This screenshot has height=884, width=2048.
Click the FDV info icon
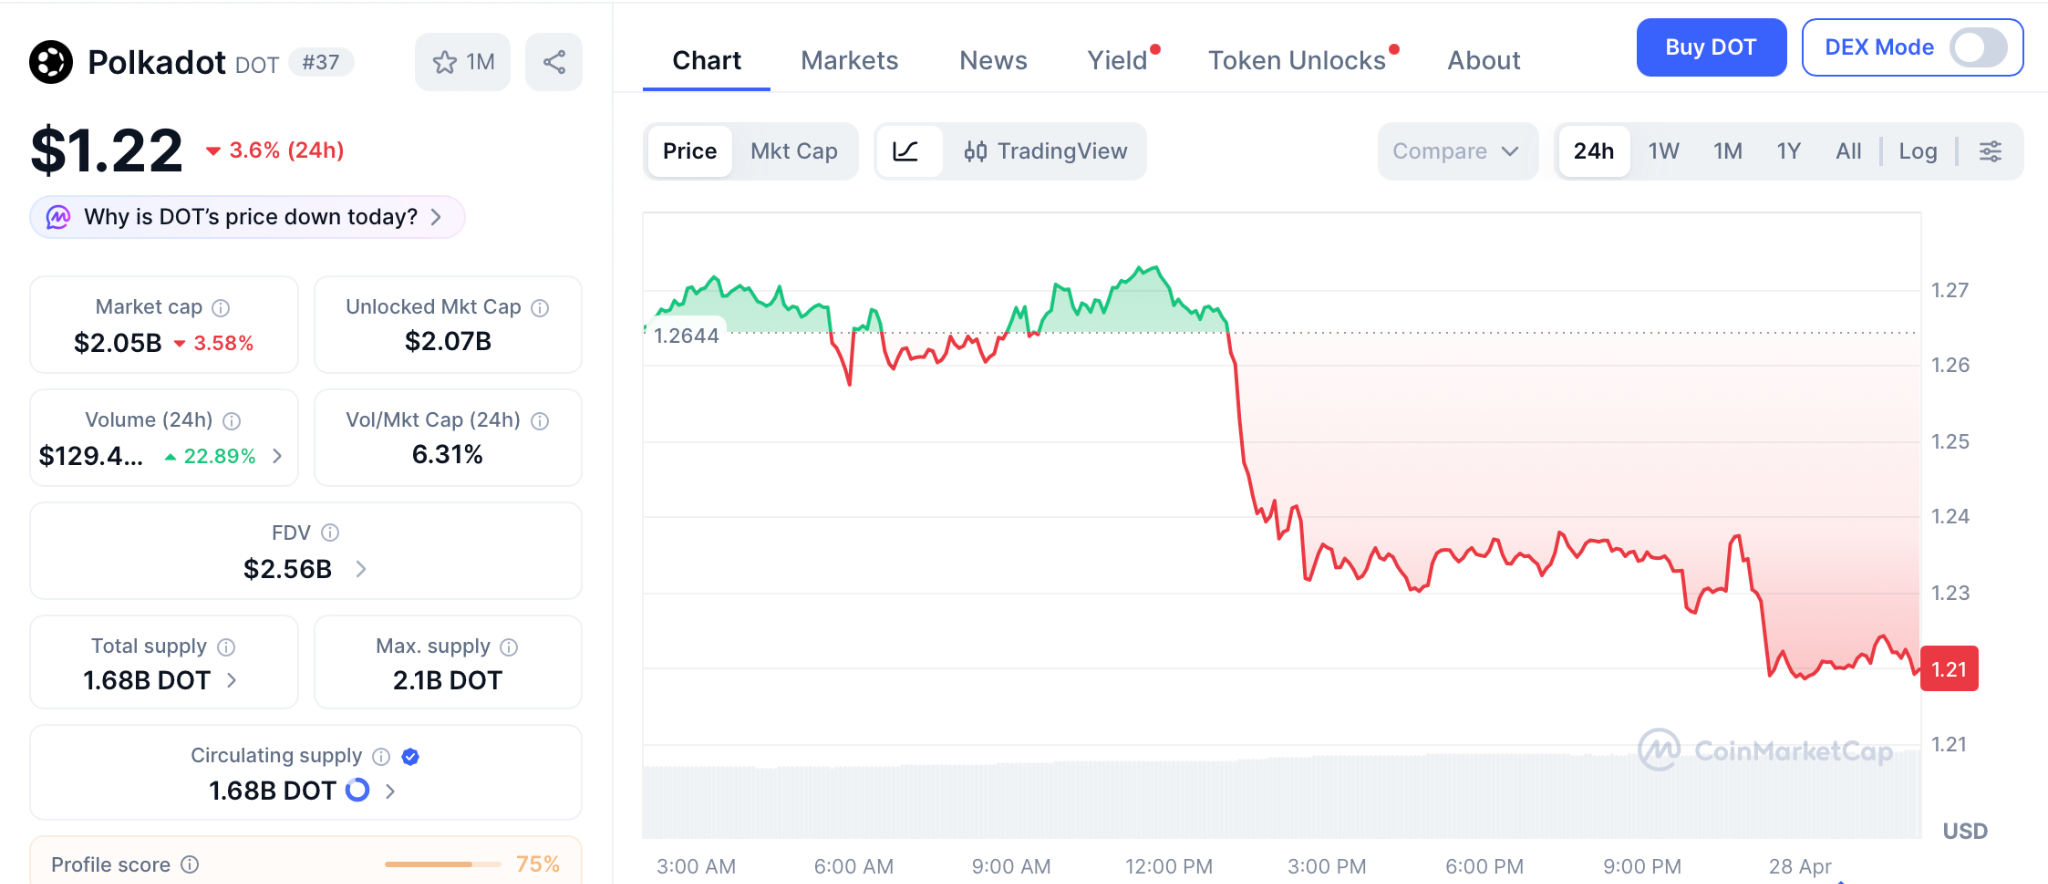[330, 533]
